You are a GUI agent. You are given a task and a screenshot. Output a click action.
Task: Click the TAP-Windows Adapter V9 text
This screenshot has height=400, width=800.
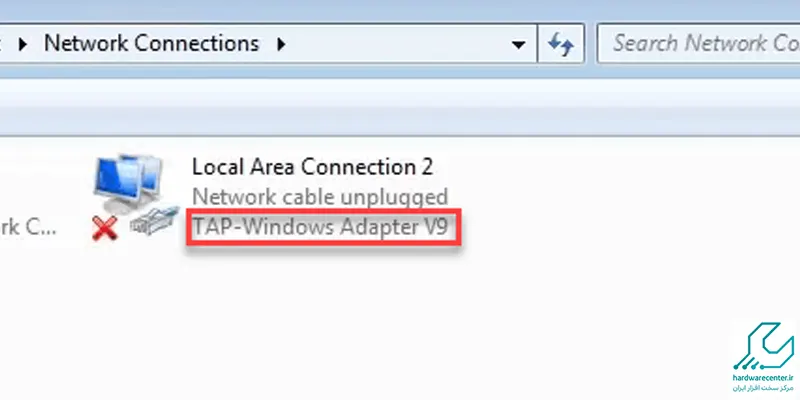pyautogui.click(x=320, y=227)
